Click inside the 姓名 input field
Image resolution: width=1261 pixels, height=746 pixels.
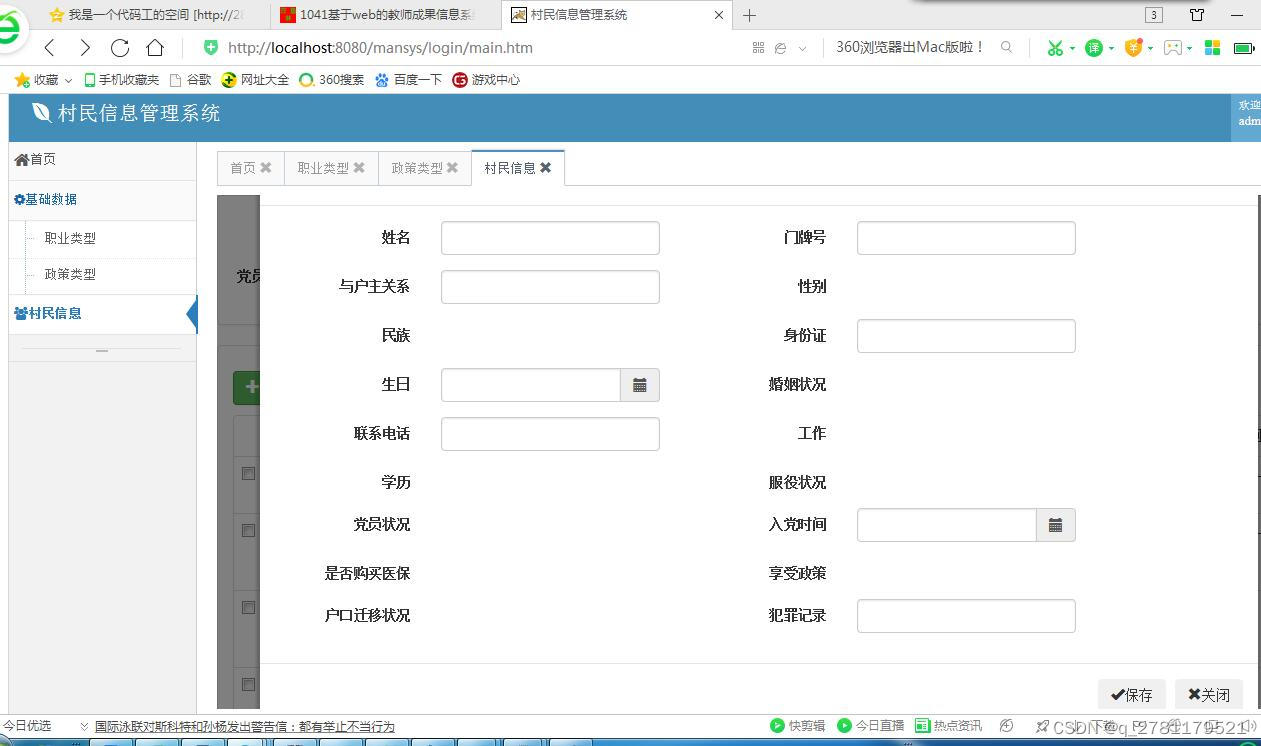[549, 237]
